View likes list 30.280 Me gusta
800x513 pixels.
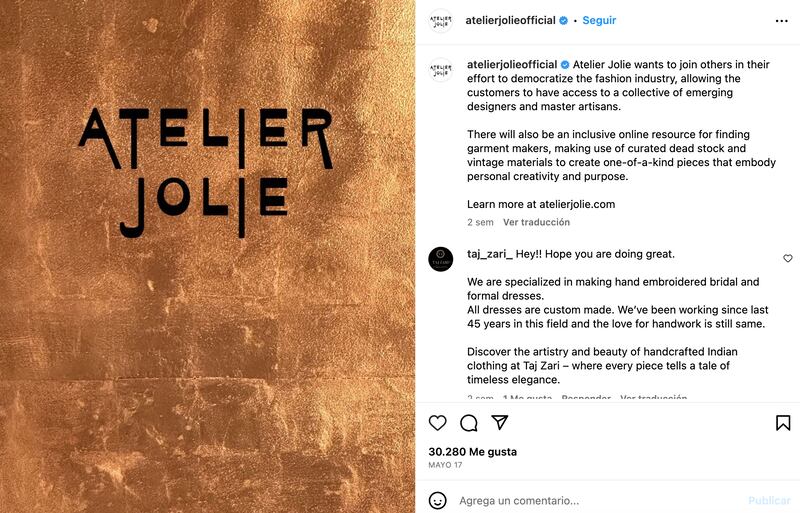pos(472,452)
